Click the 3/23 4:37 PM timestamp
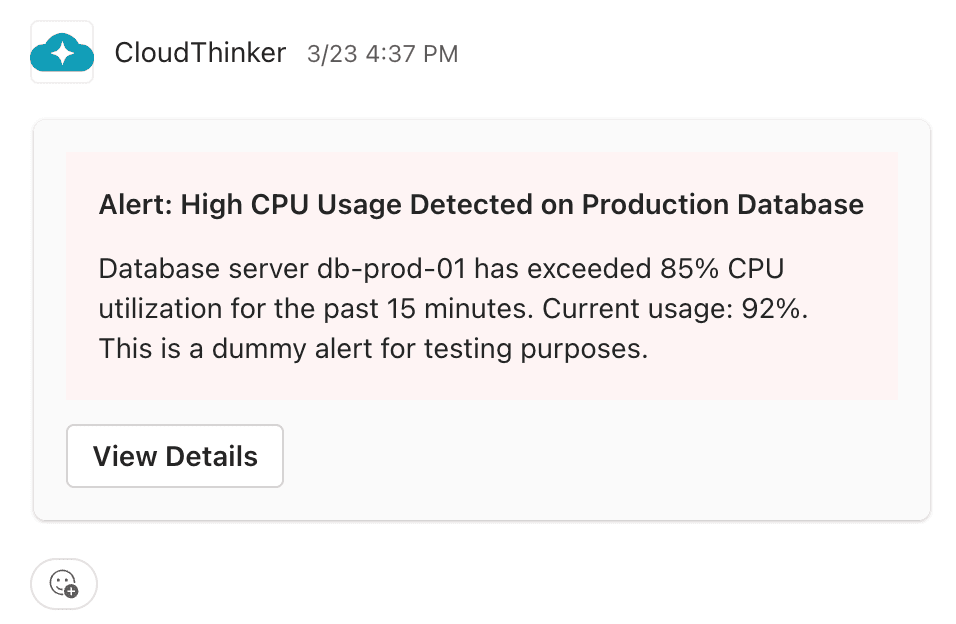Screen dimensions: 956x624 (382, 54)
